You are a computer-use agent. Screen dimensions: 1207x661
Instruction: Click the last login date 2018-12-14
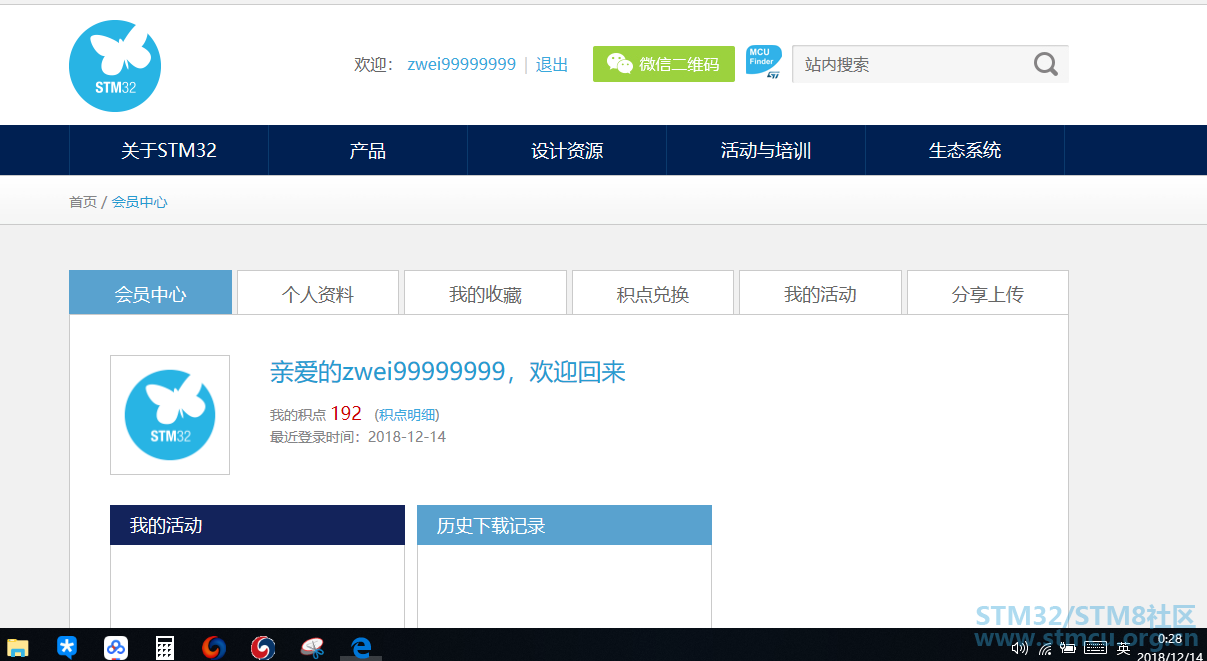pos(407,437)
